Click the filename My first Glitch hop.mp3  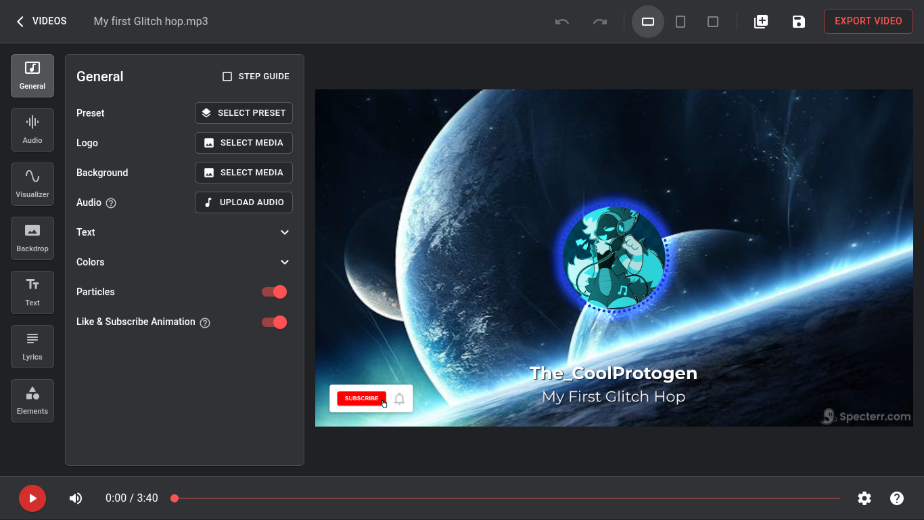tap(151, 21)
